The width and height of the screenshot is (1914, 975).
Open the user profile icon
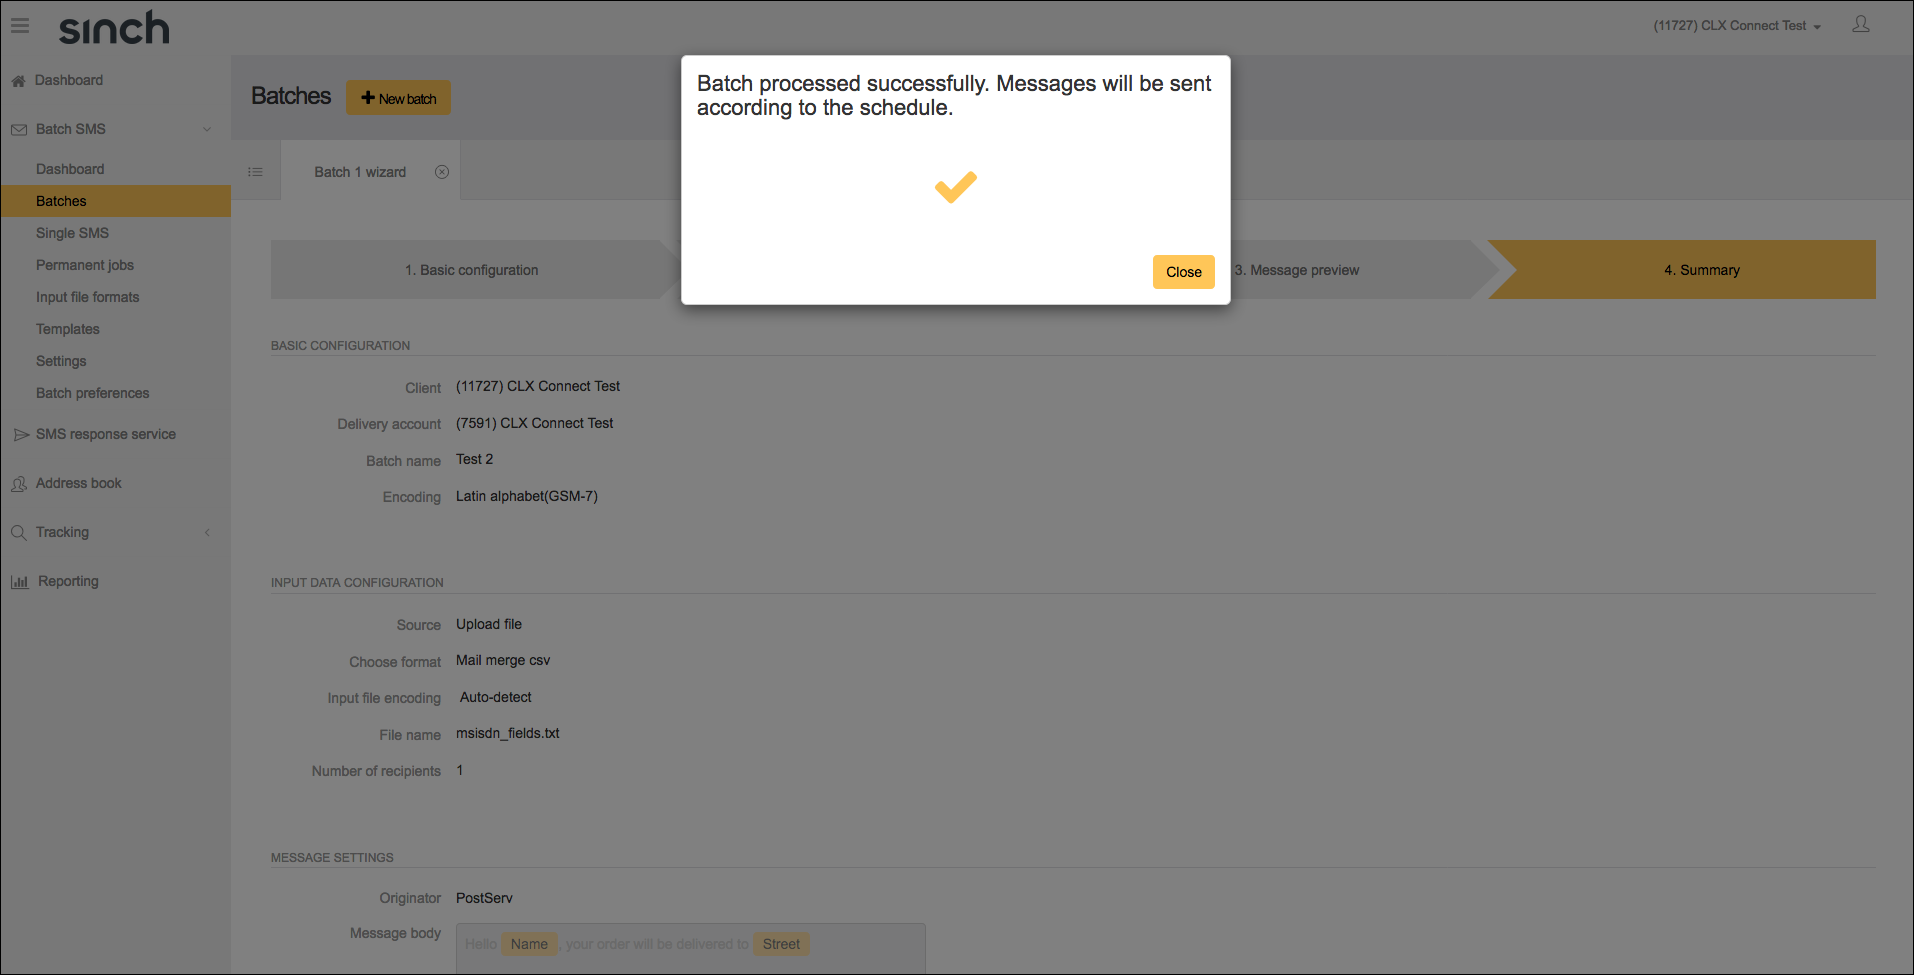(1861, 24)
